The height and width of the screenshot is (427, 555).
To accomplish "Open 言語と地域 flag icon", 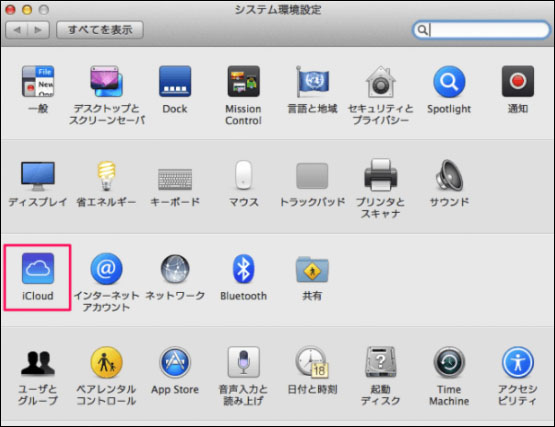I will point(312,81).
